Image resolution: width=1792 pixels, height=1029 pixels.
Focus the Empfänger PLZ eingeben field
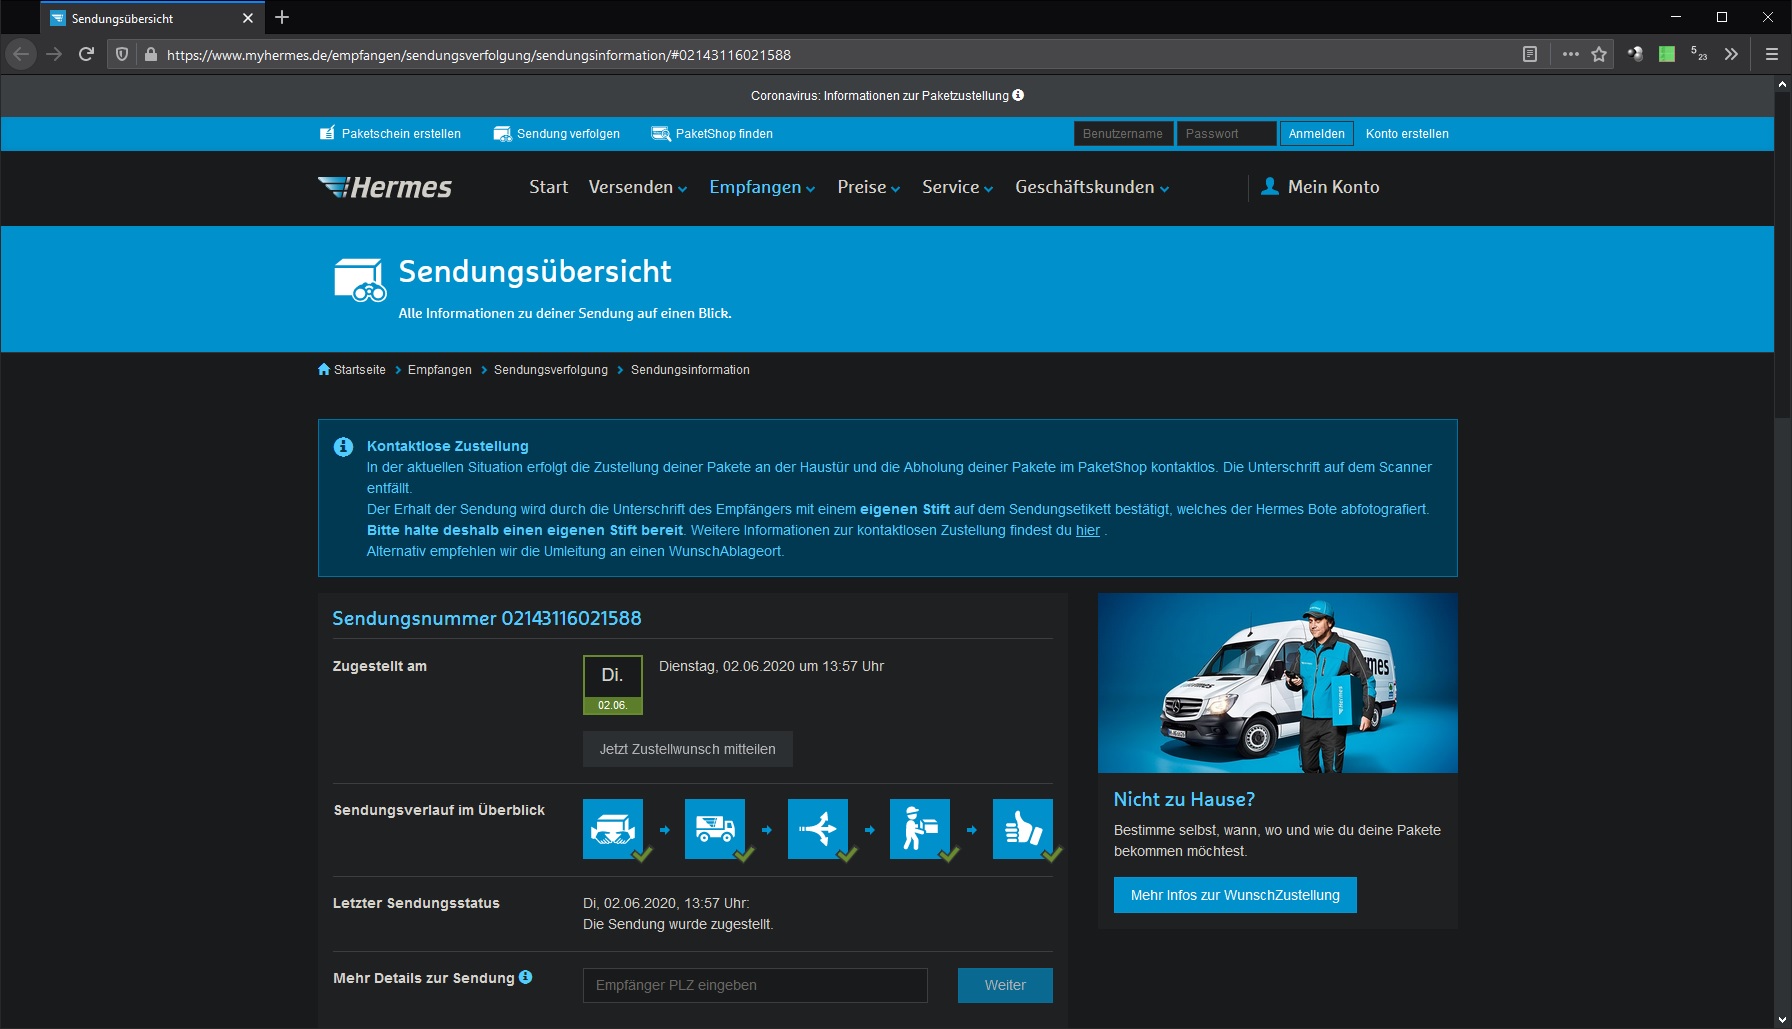click(x=755, y=985)
